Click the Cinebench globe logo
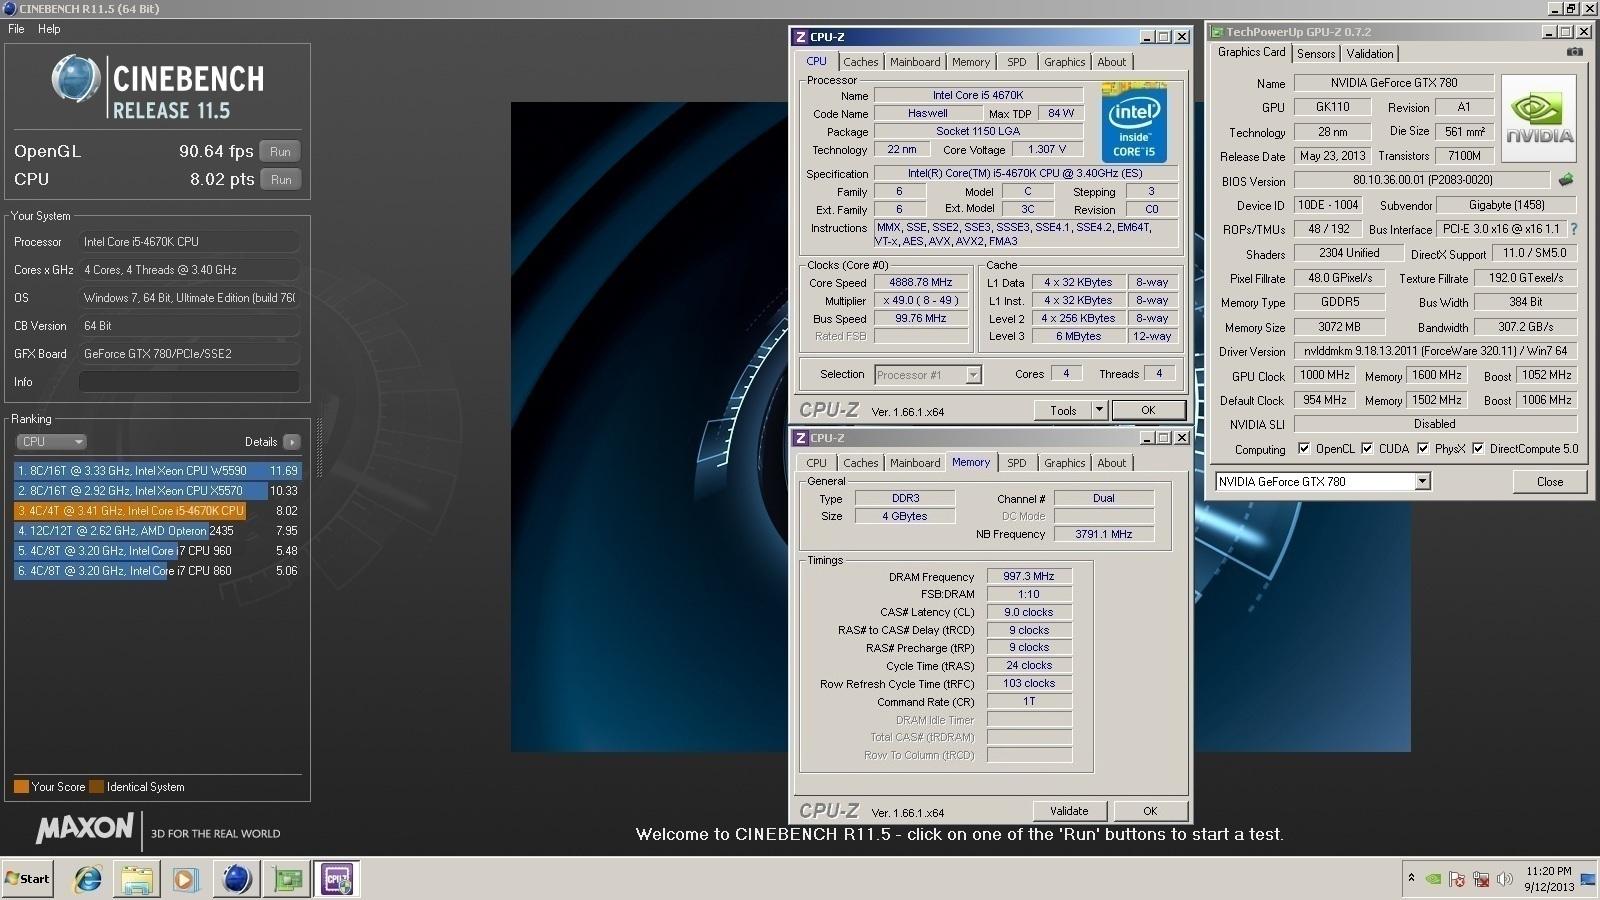This screenshot has height=900, width=1600. coord(76,81)
